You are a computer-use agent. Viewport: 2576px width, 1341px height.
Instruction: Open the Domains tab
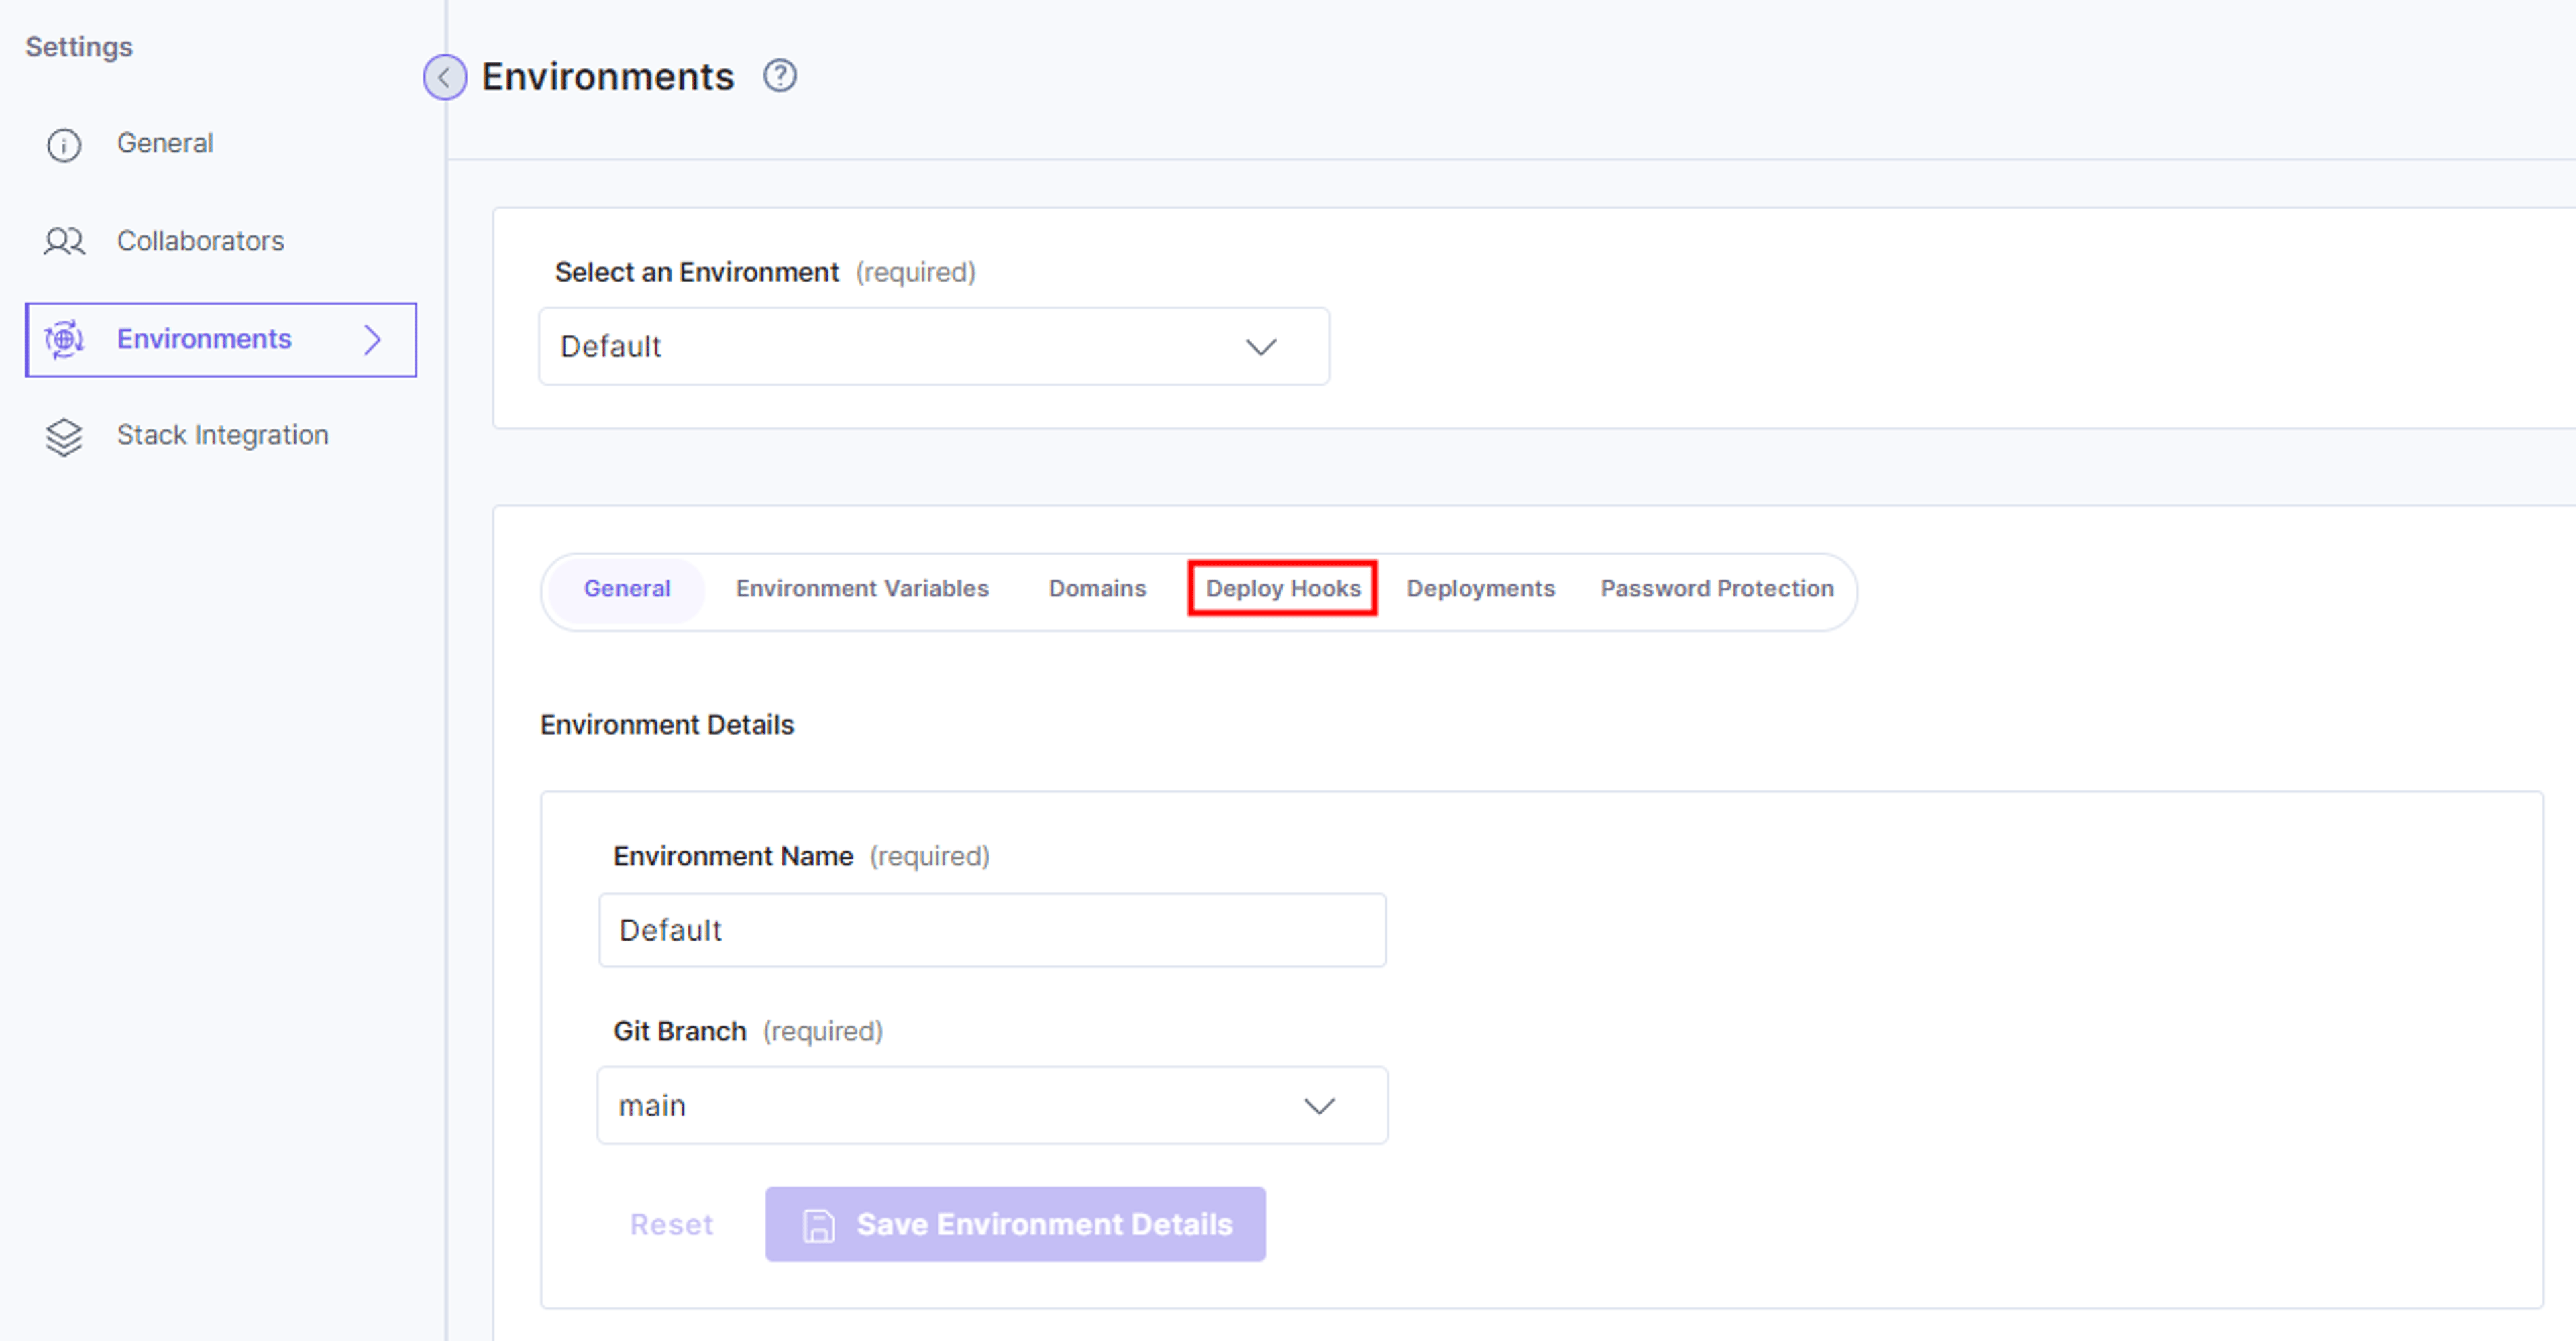[1097, 589]
